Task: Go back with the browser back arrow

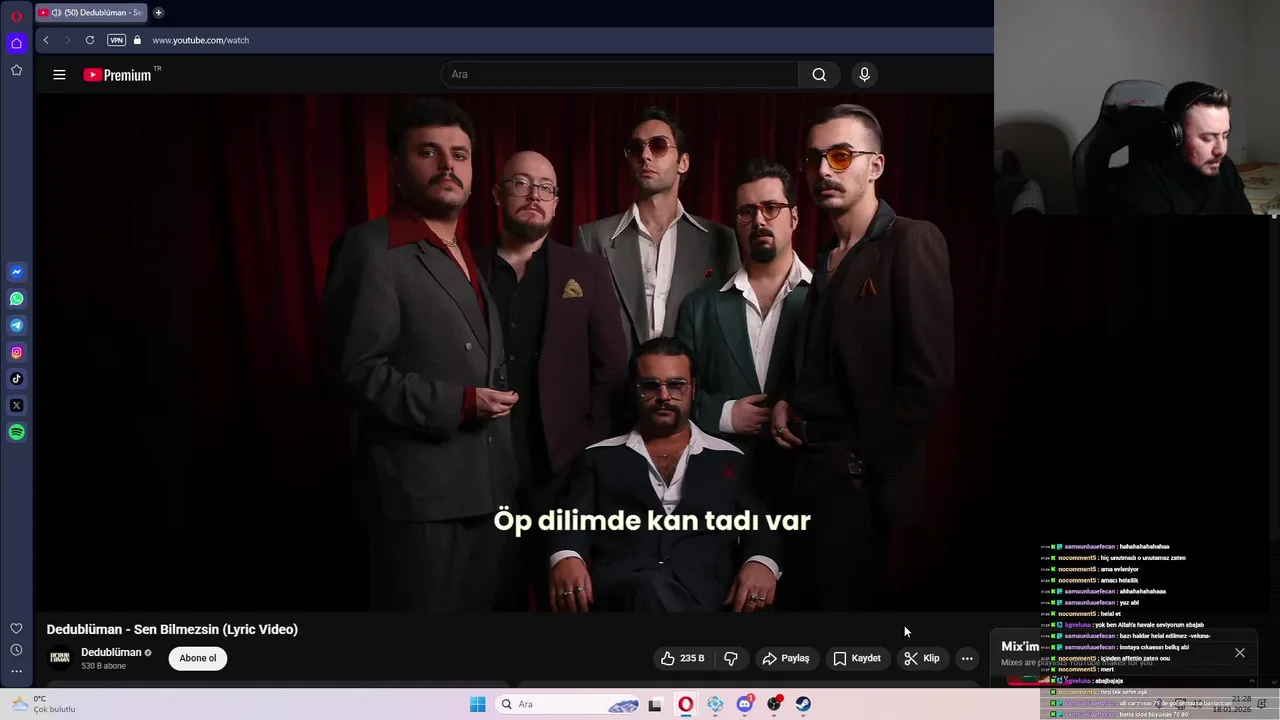Action: [x=46, y=40]
